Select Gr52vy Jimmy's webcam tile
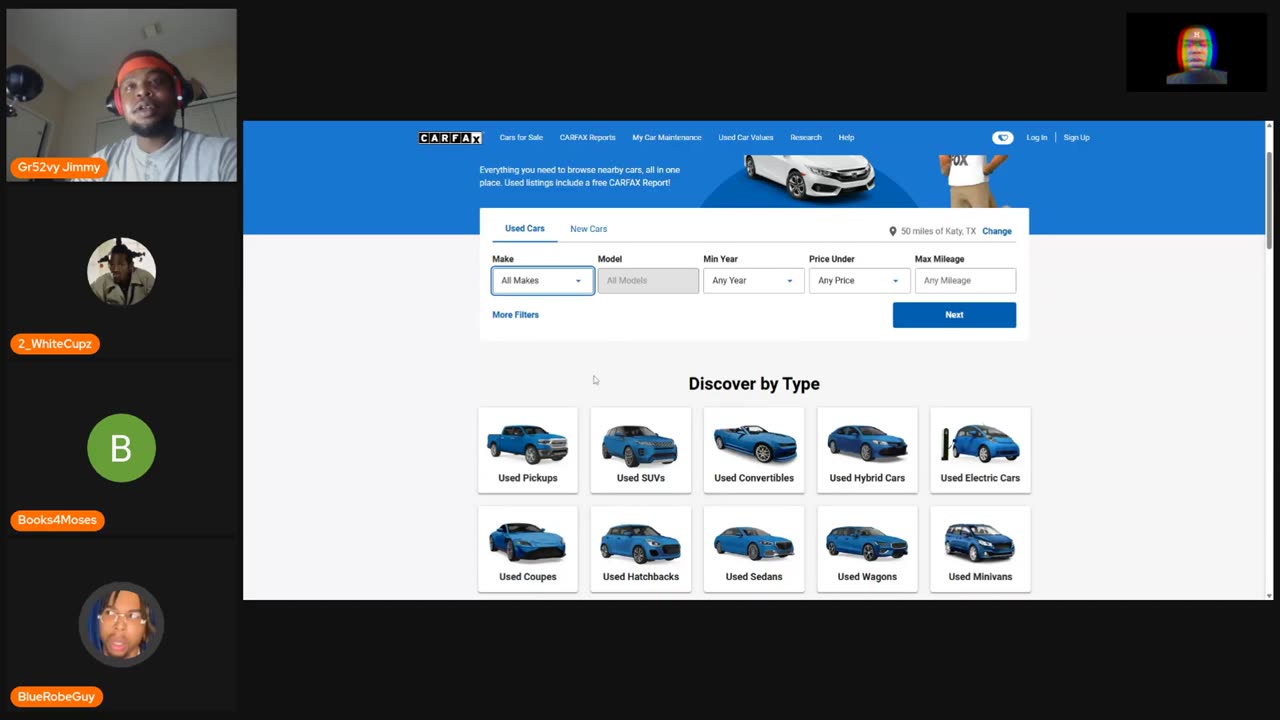This screenshot has height=720, width=1280. click(122, 95)
